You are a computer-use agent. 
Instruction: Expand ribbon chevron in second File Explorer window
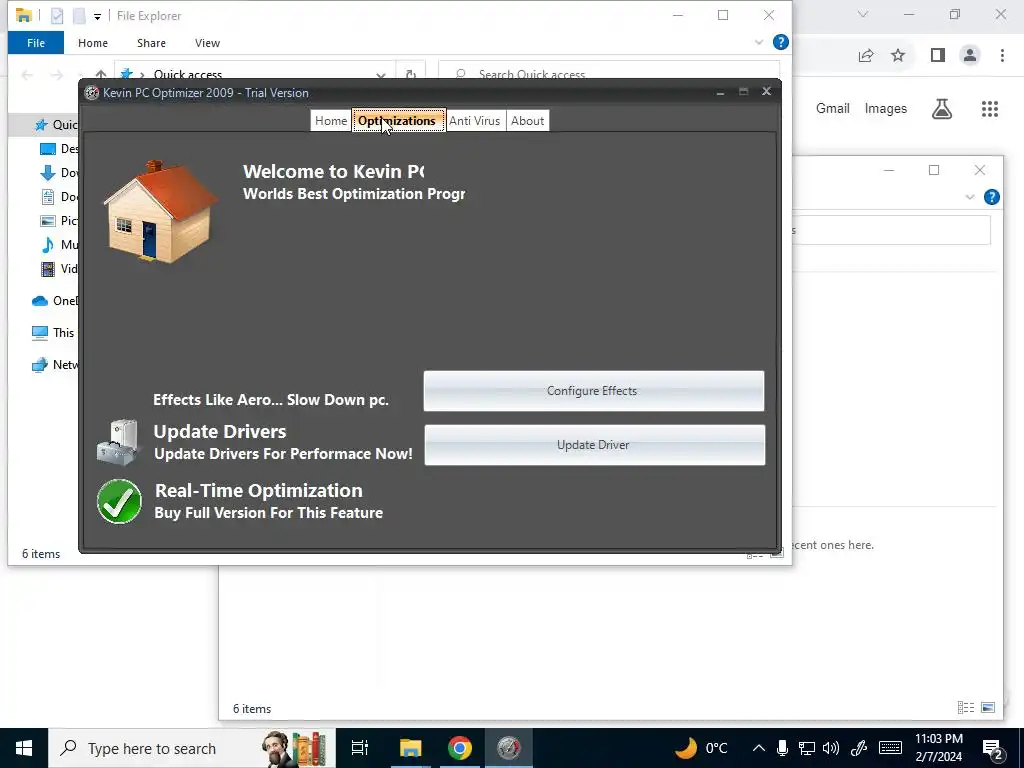970,197
